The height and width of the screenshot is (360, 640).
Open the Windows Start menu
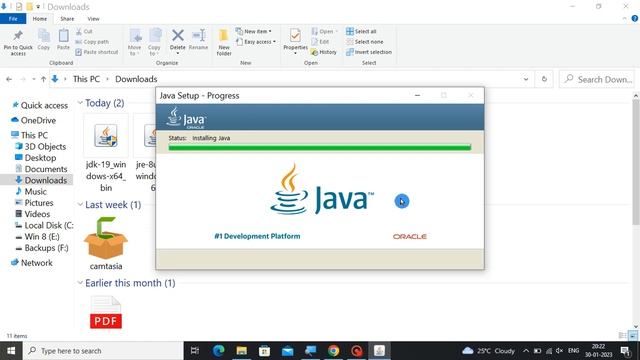[11, 351]
